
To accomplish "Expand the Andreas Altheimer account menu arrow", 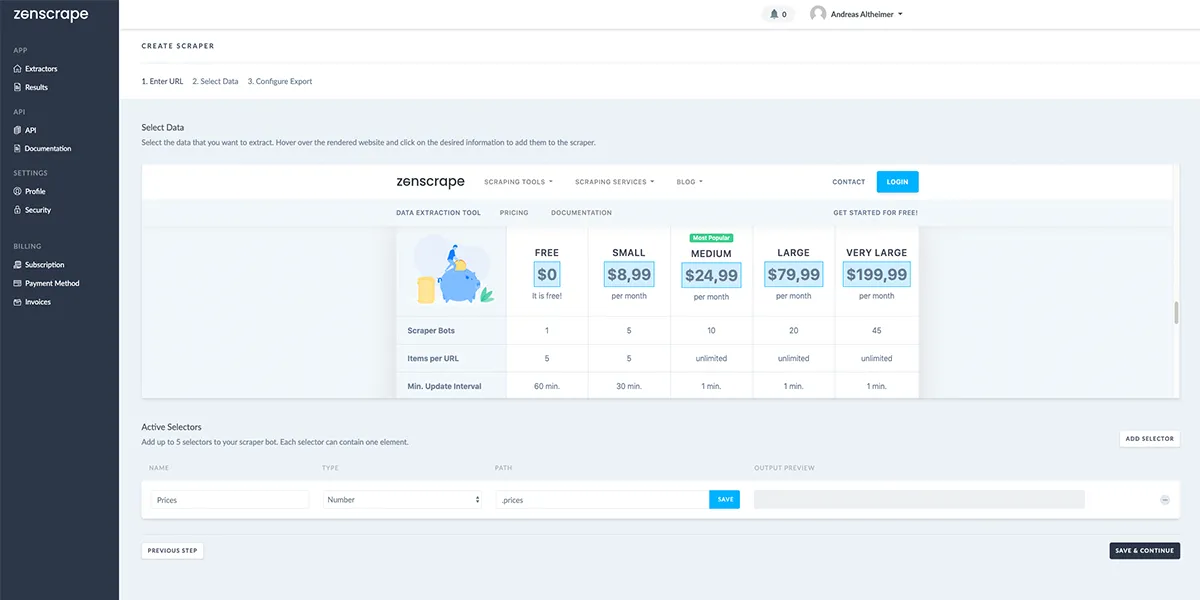I will point(901,15).
